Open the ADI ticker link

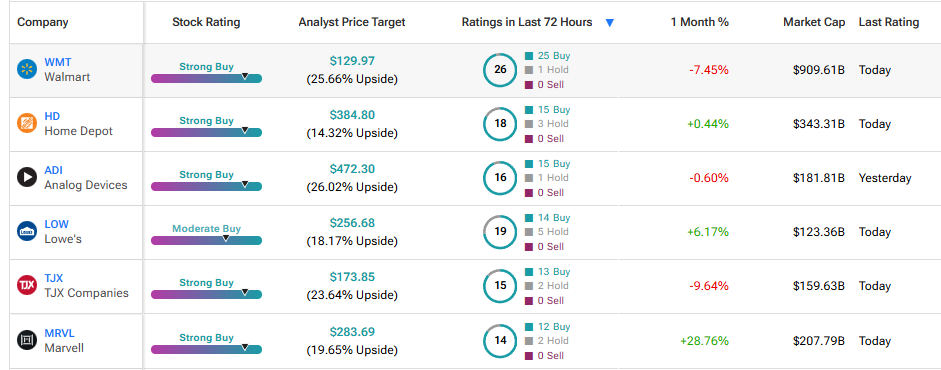pyautogui.click(x=53, y=170)
